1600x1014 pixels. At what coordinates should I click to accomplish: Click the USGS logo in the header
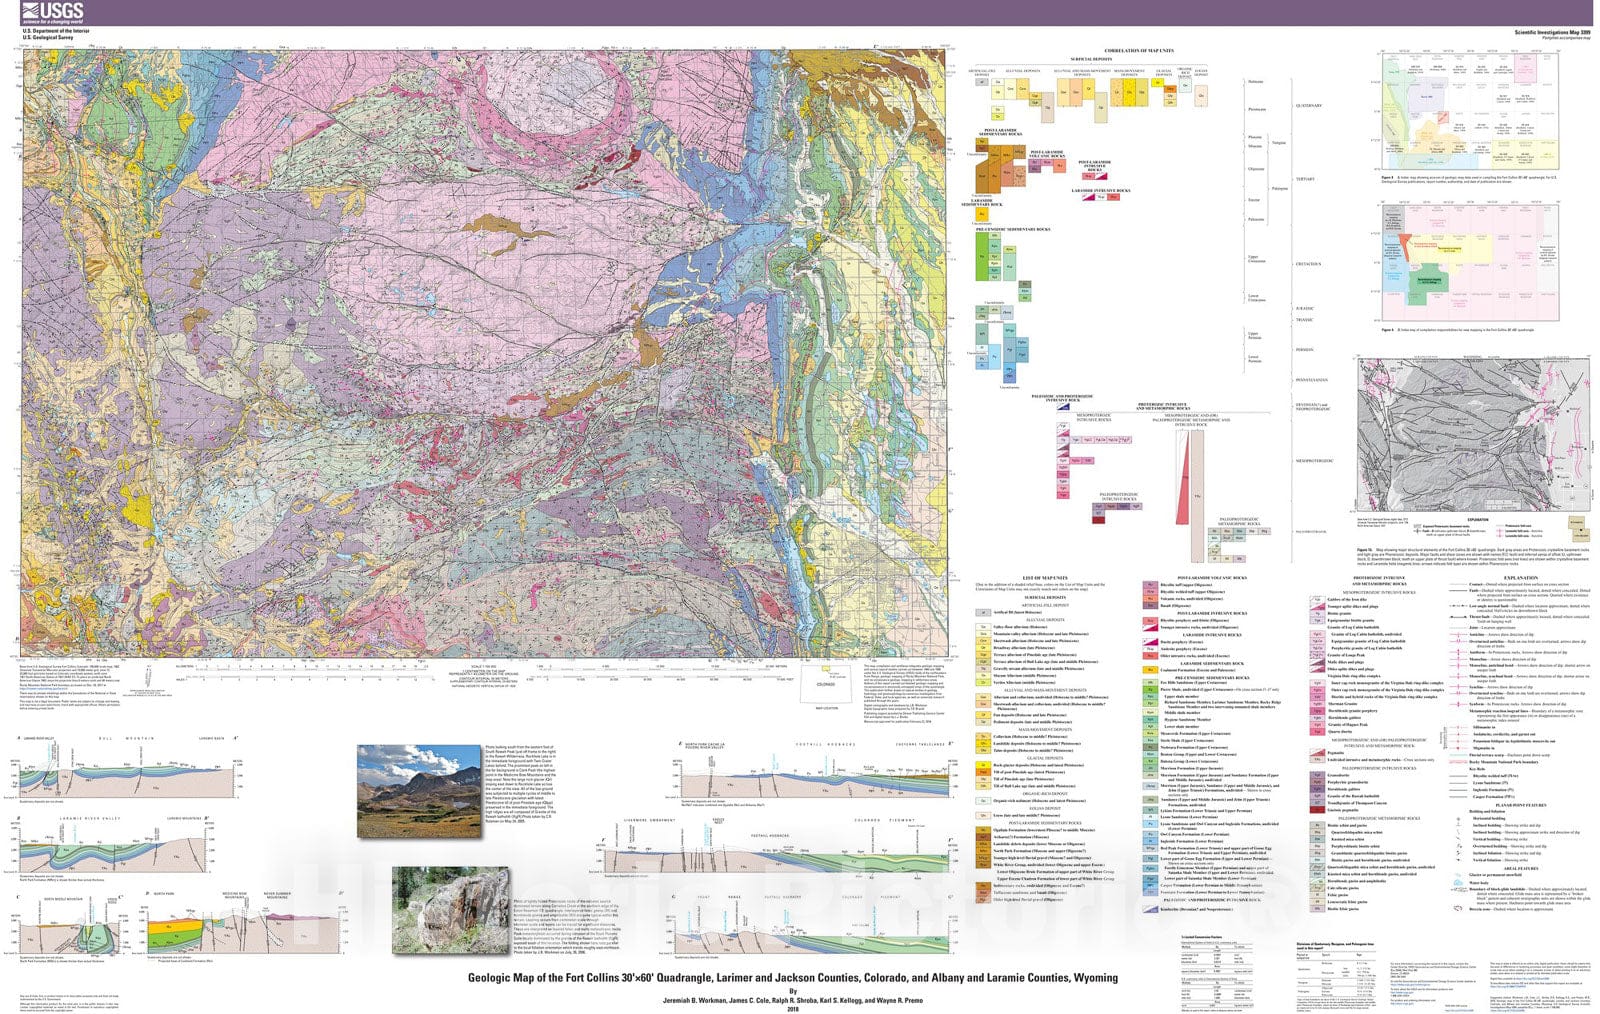(51, 12)
